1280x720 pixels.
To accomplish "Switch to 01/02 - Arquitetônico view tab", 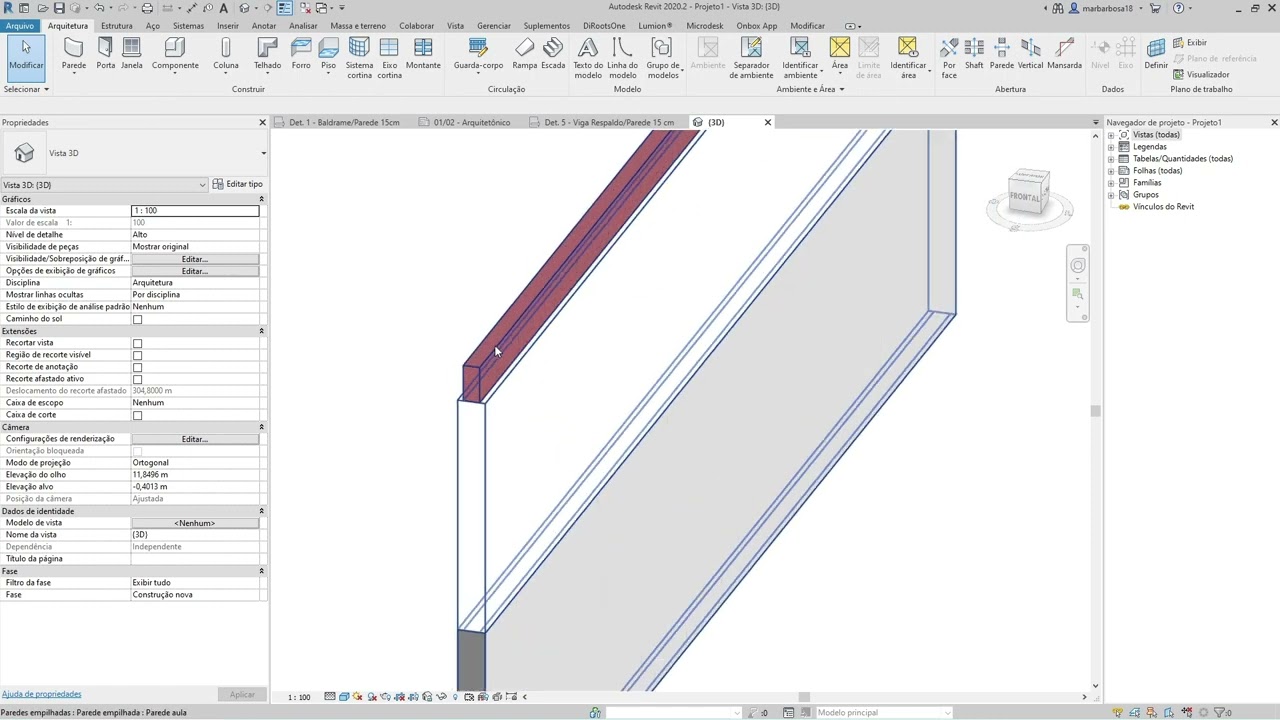I will [472, 122].
